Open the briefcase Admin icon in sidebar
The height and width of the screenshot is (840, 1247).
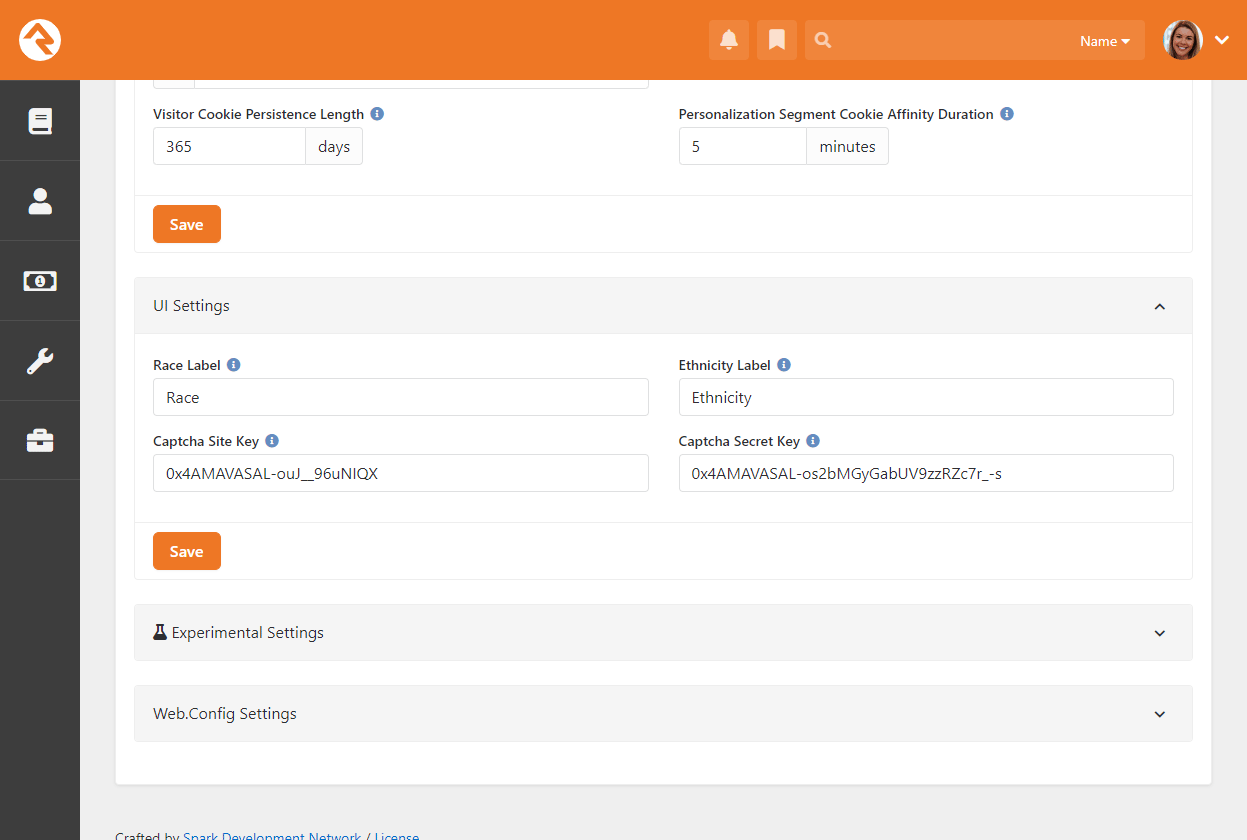pos(40,440)
